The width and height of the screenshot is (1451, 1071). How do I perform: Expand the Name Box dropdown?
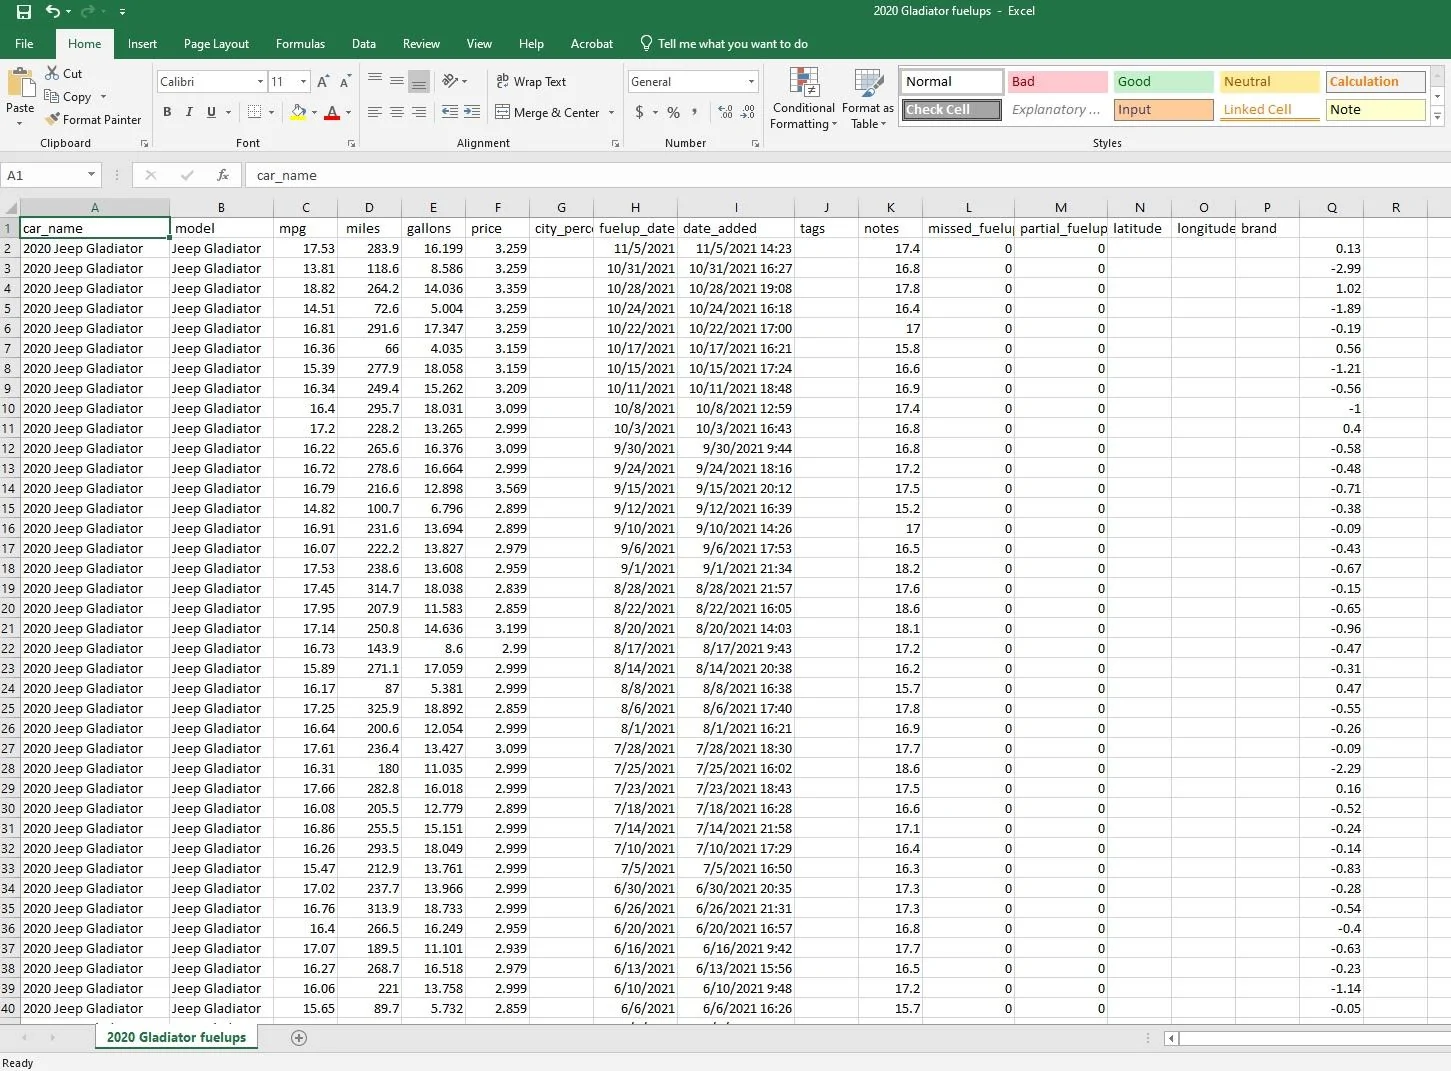(x=91, y=175)
